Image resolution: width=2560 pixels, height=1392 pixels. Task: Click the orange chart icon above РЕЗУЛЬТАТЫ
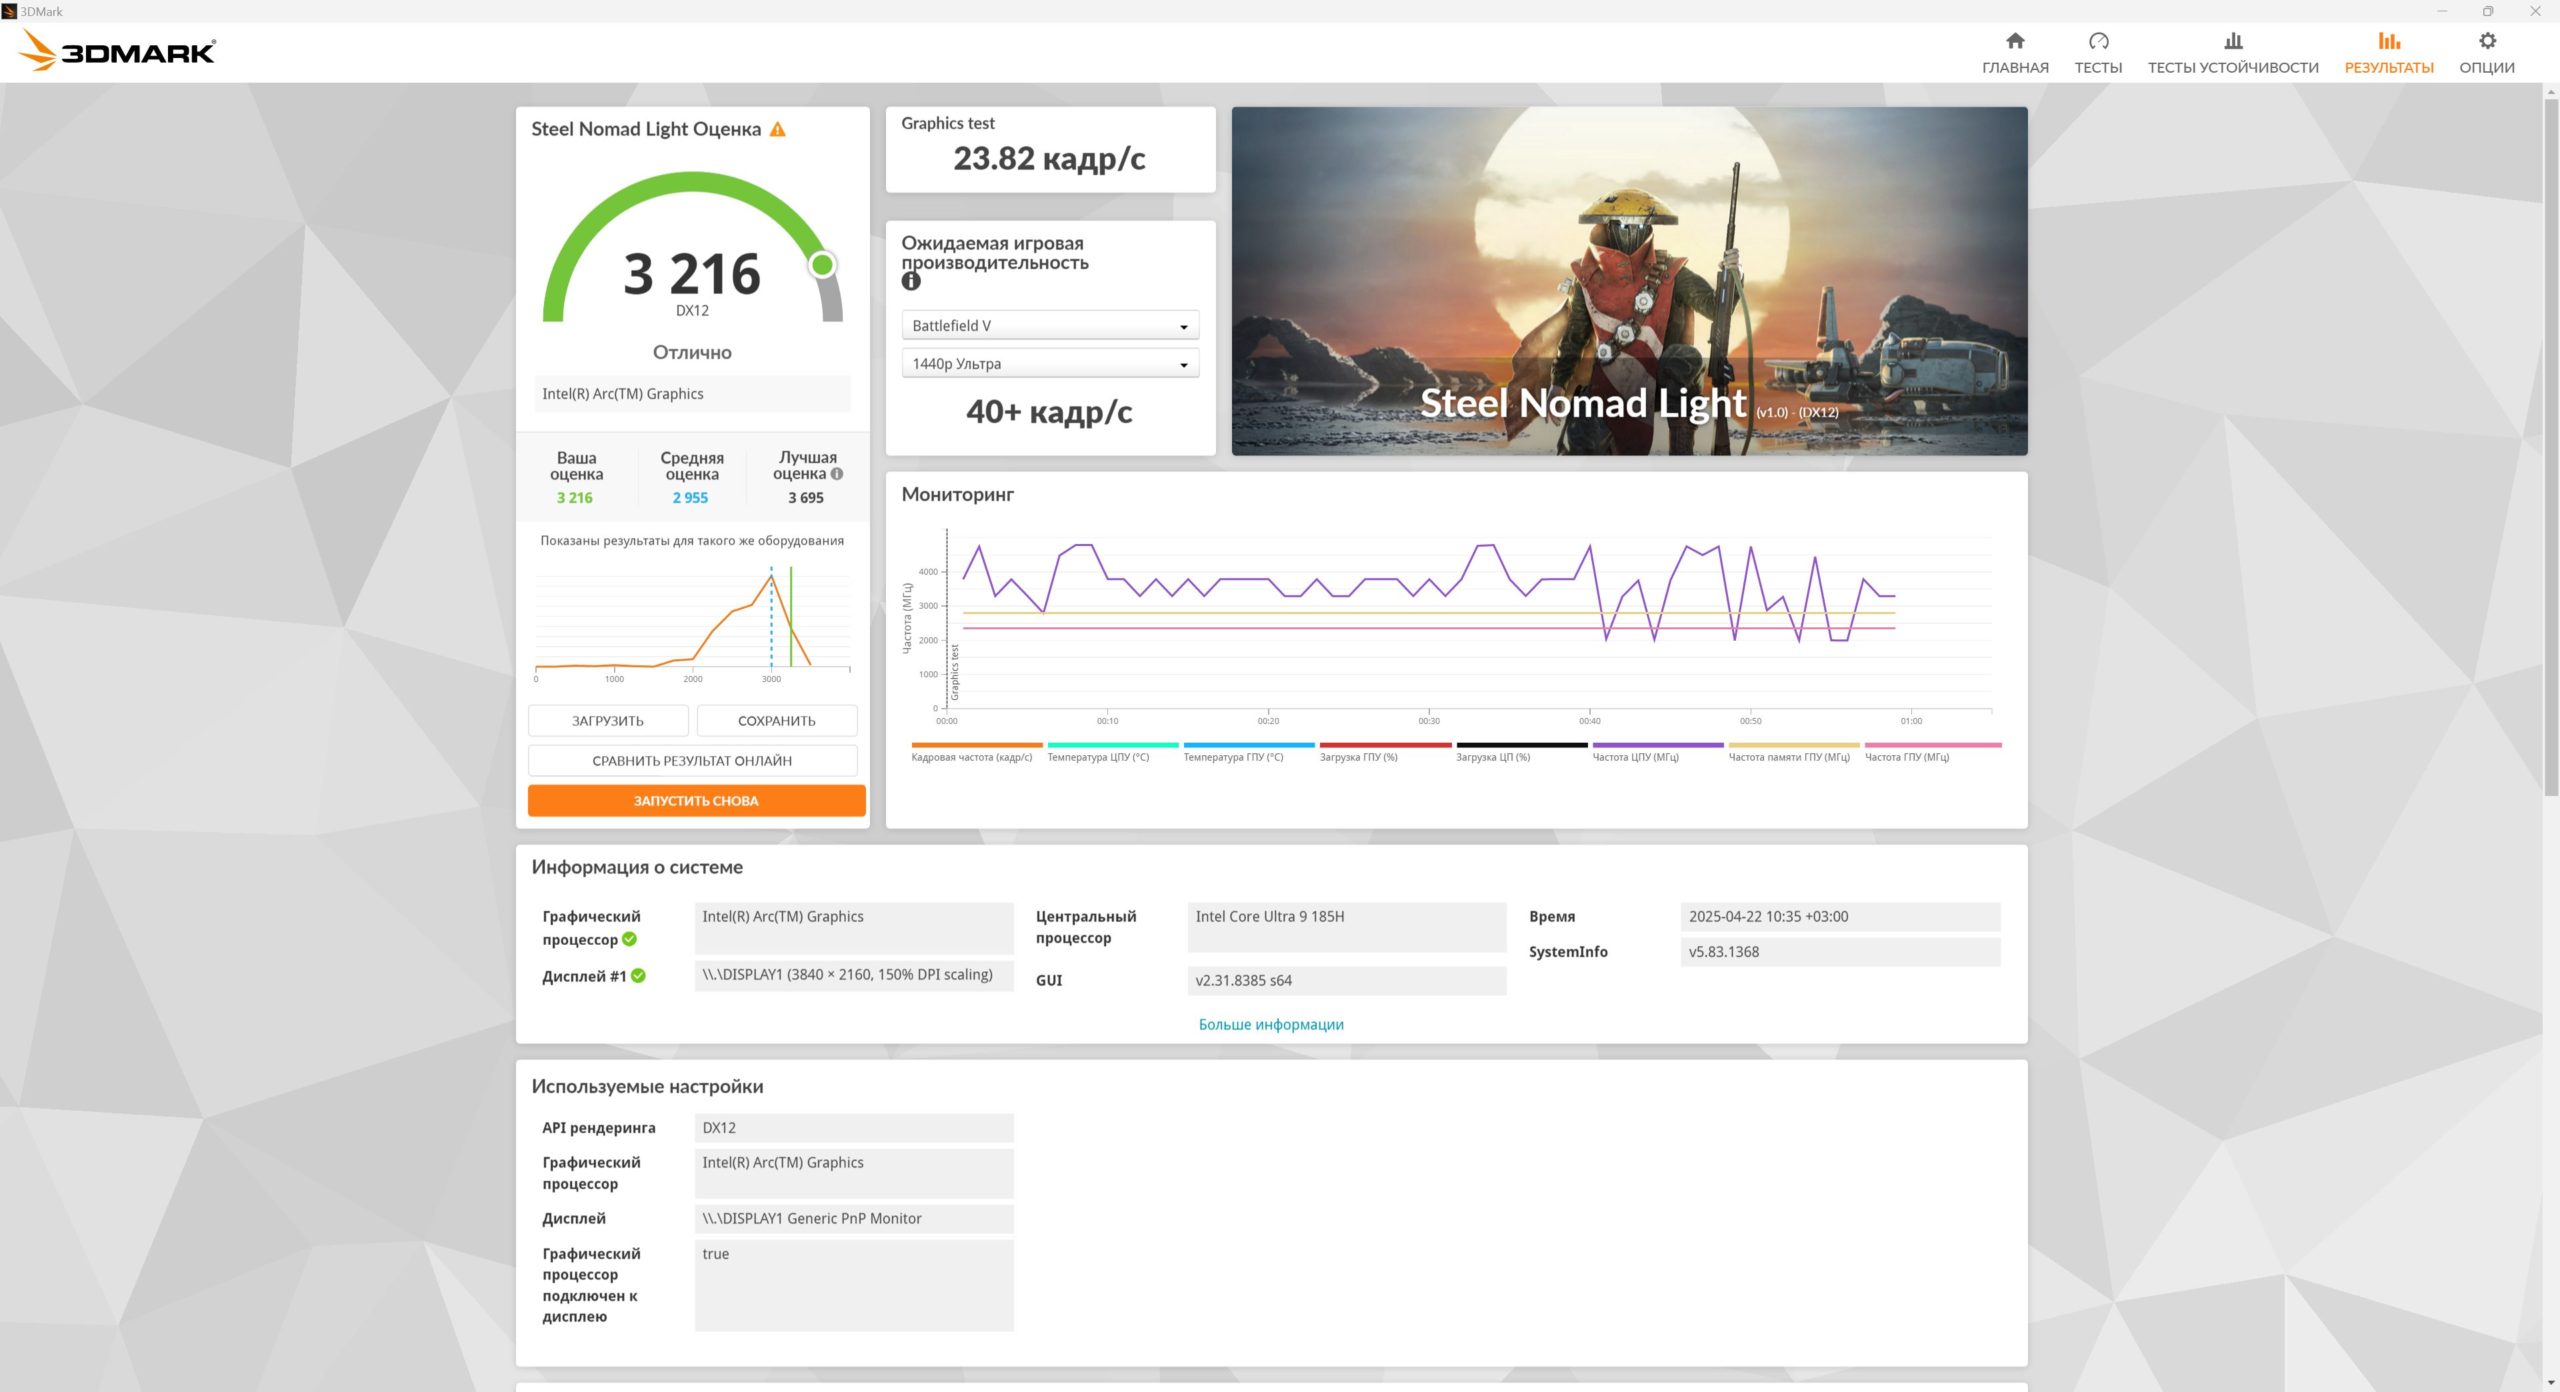(x=2389, y=41)
